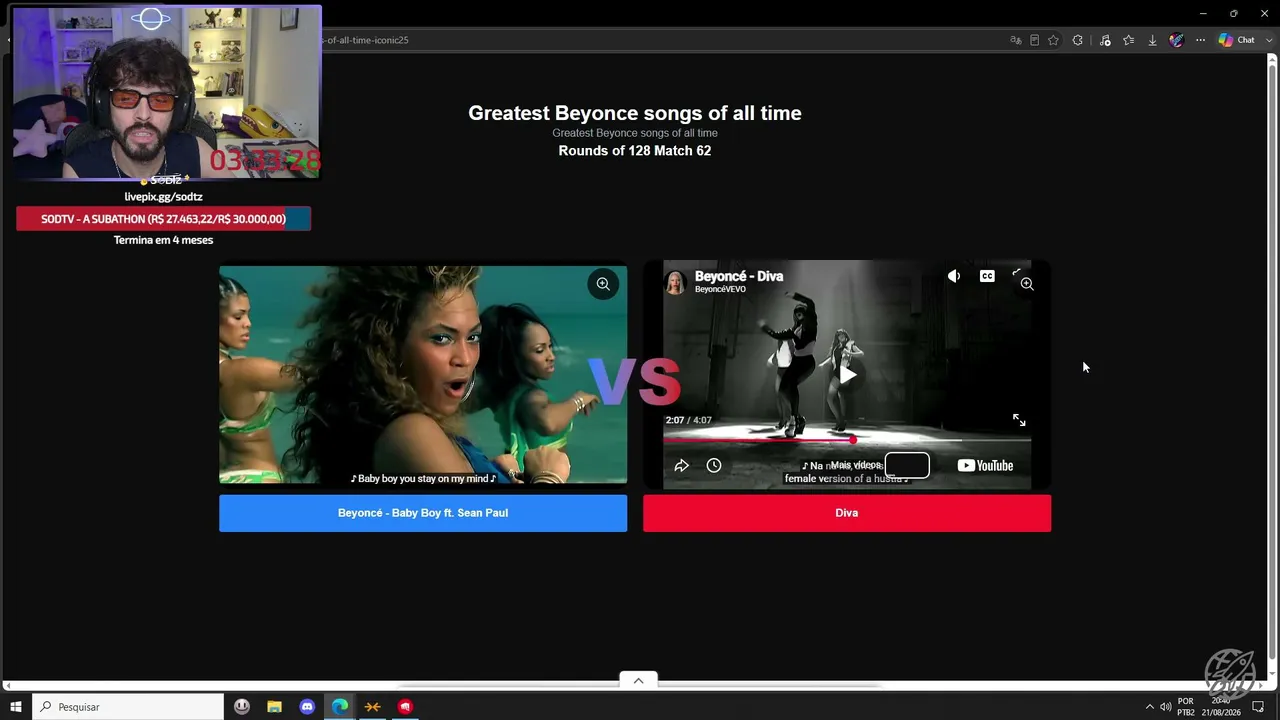The width and height of the screenshot is (1280, 720).
Task: Open the system volume control
Action: [1165, 707]
